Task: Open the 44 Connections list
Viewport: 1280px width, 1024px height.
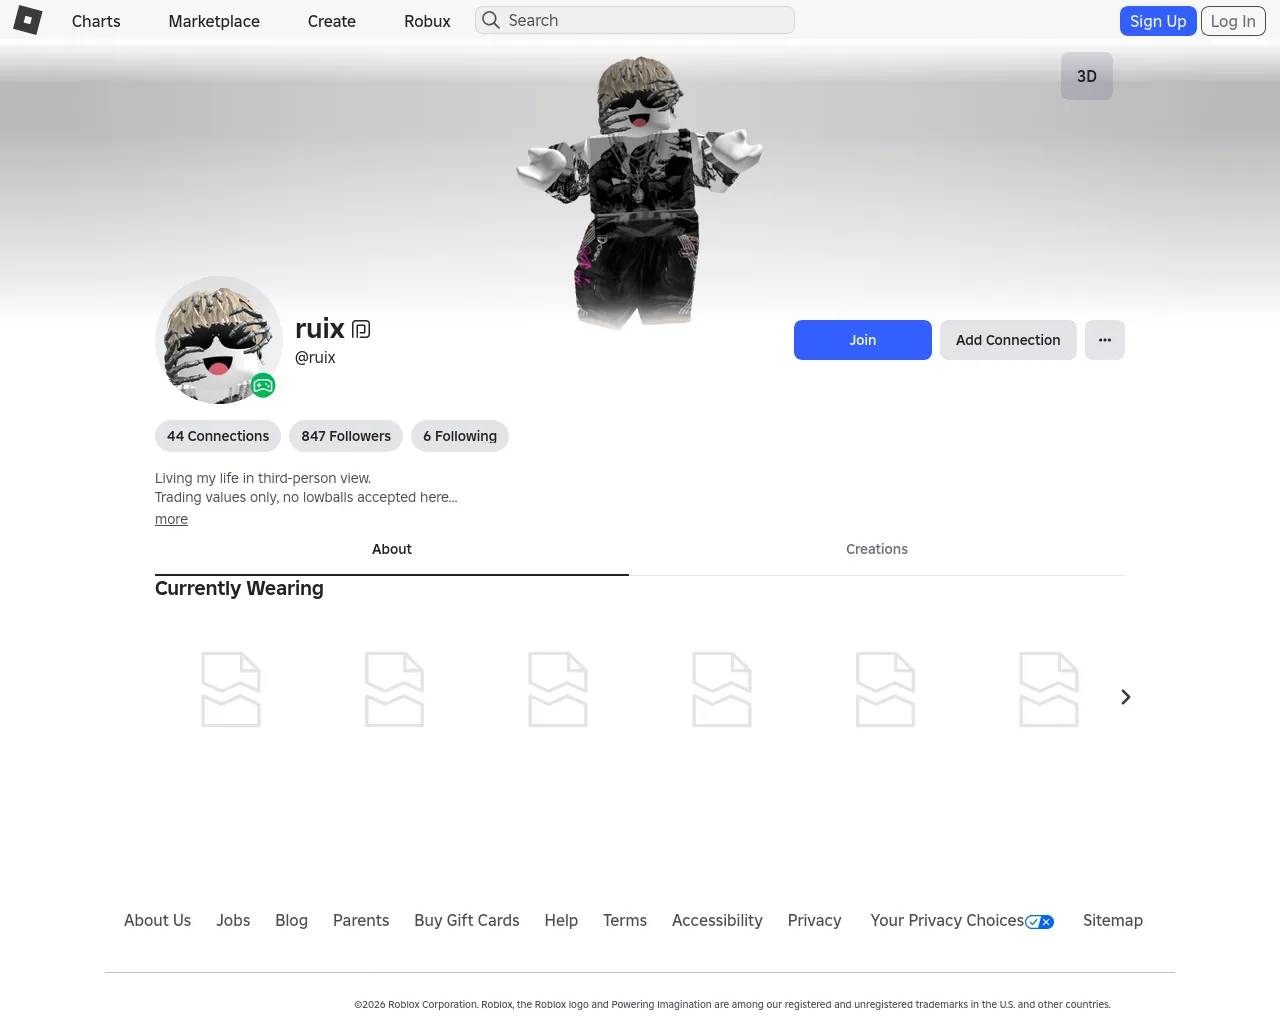Action: [x=218, y=436]
